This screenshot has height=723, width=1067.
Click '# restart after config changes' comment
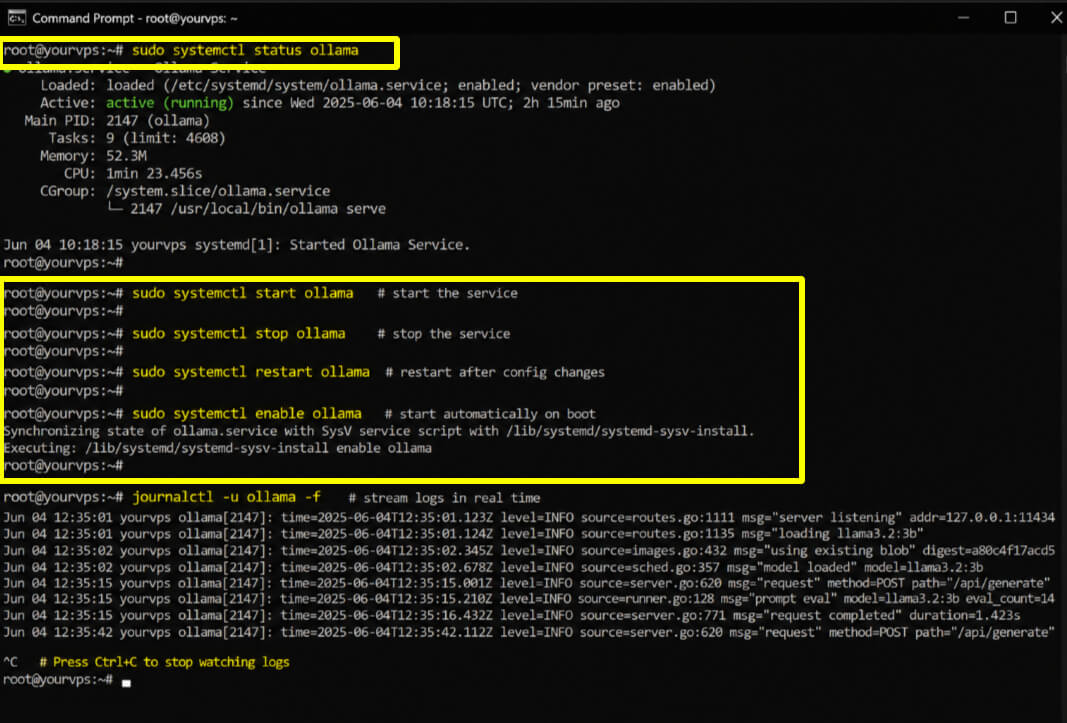[495, 372]
